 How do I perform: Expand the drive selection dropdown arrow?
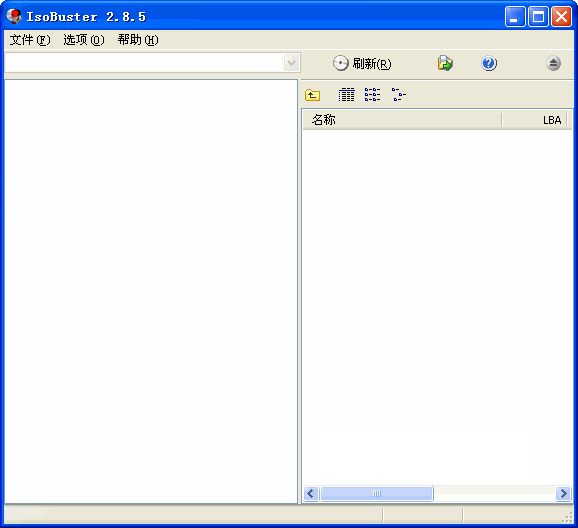pyautogui.click(x=291, y=63)
